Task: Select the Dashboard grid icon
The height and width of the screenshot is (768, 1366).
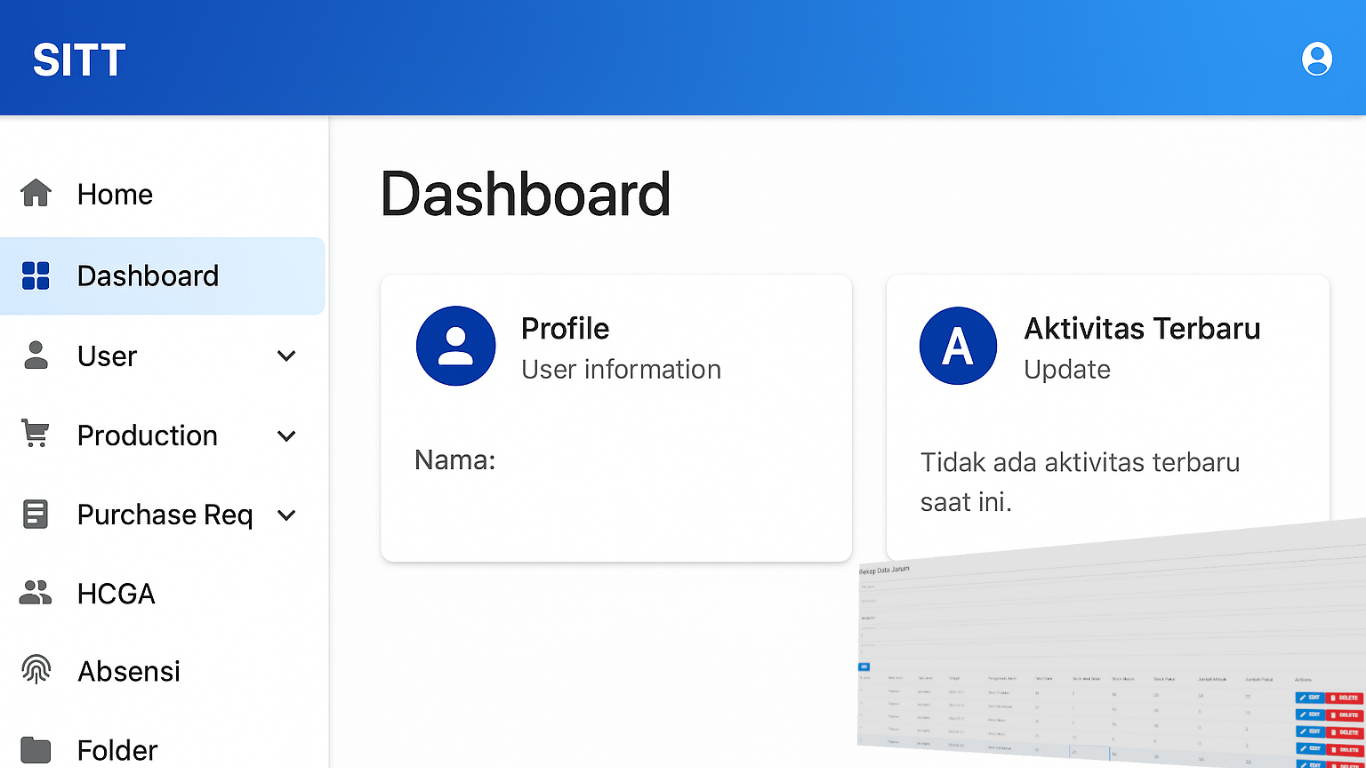Action: point(36,275)
